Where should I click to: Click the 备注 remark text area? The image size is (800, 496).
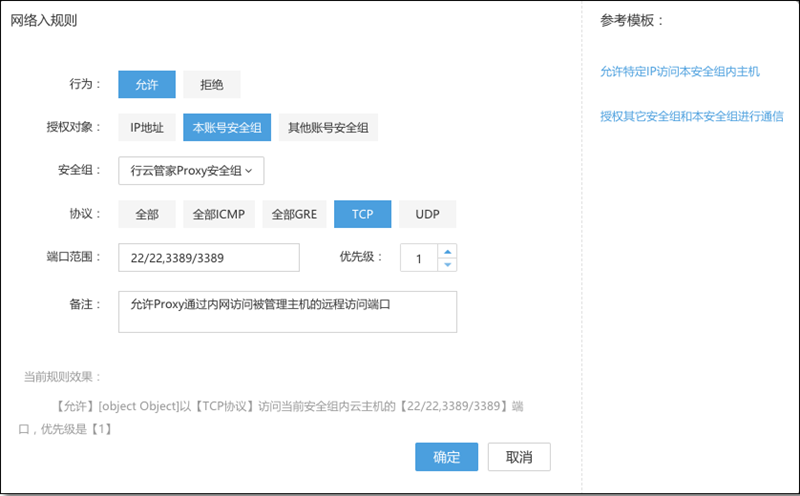[x=287, y=312]
